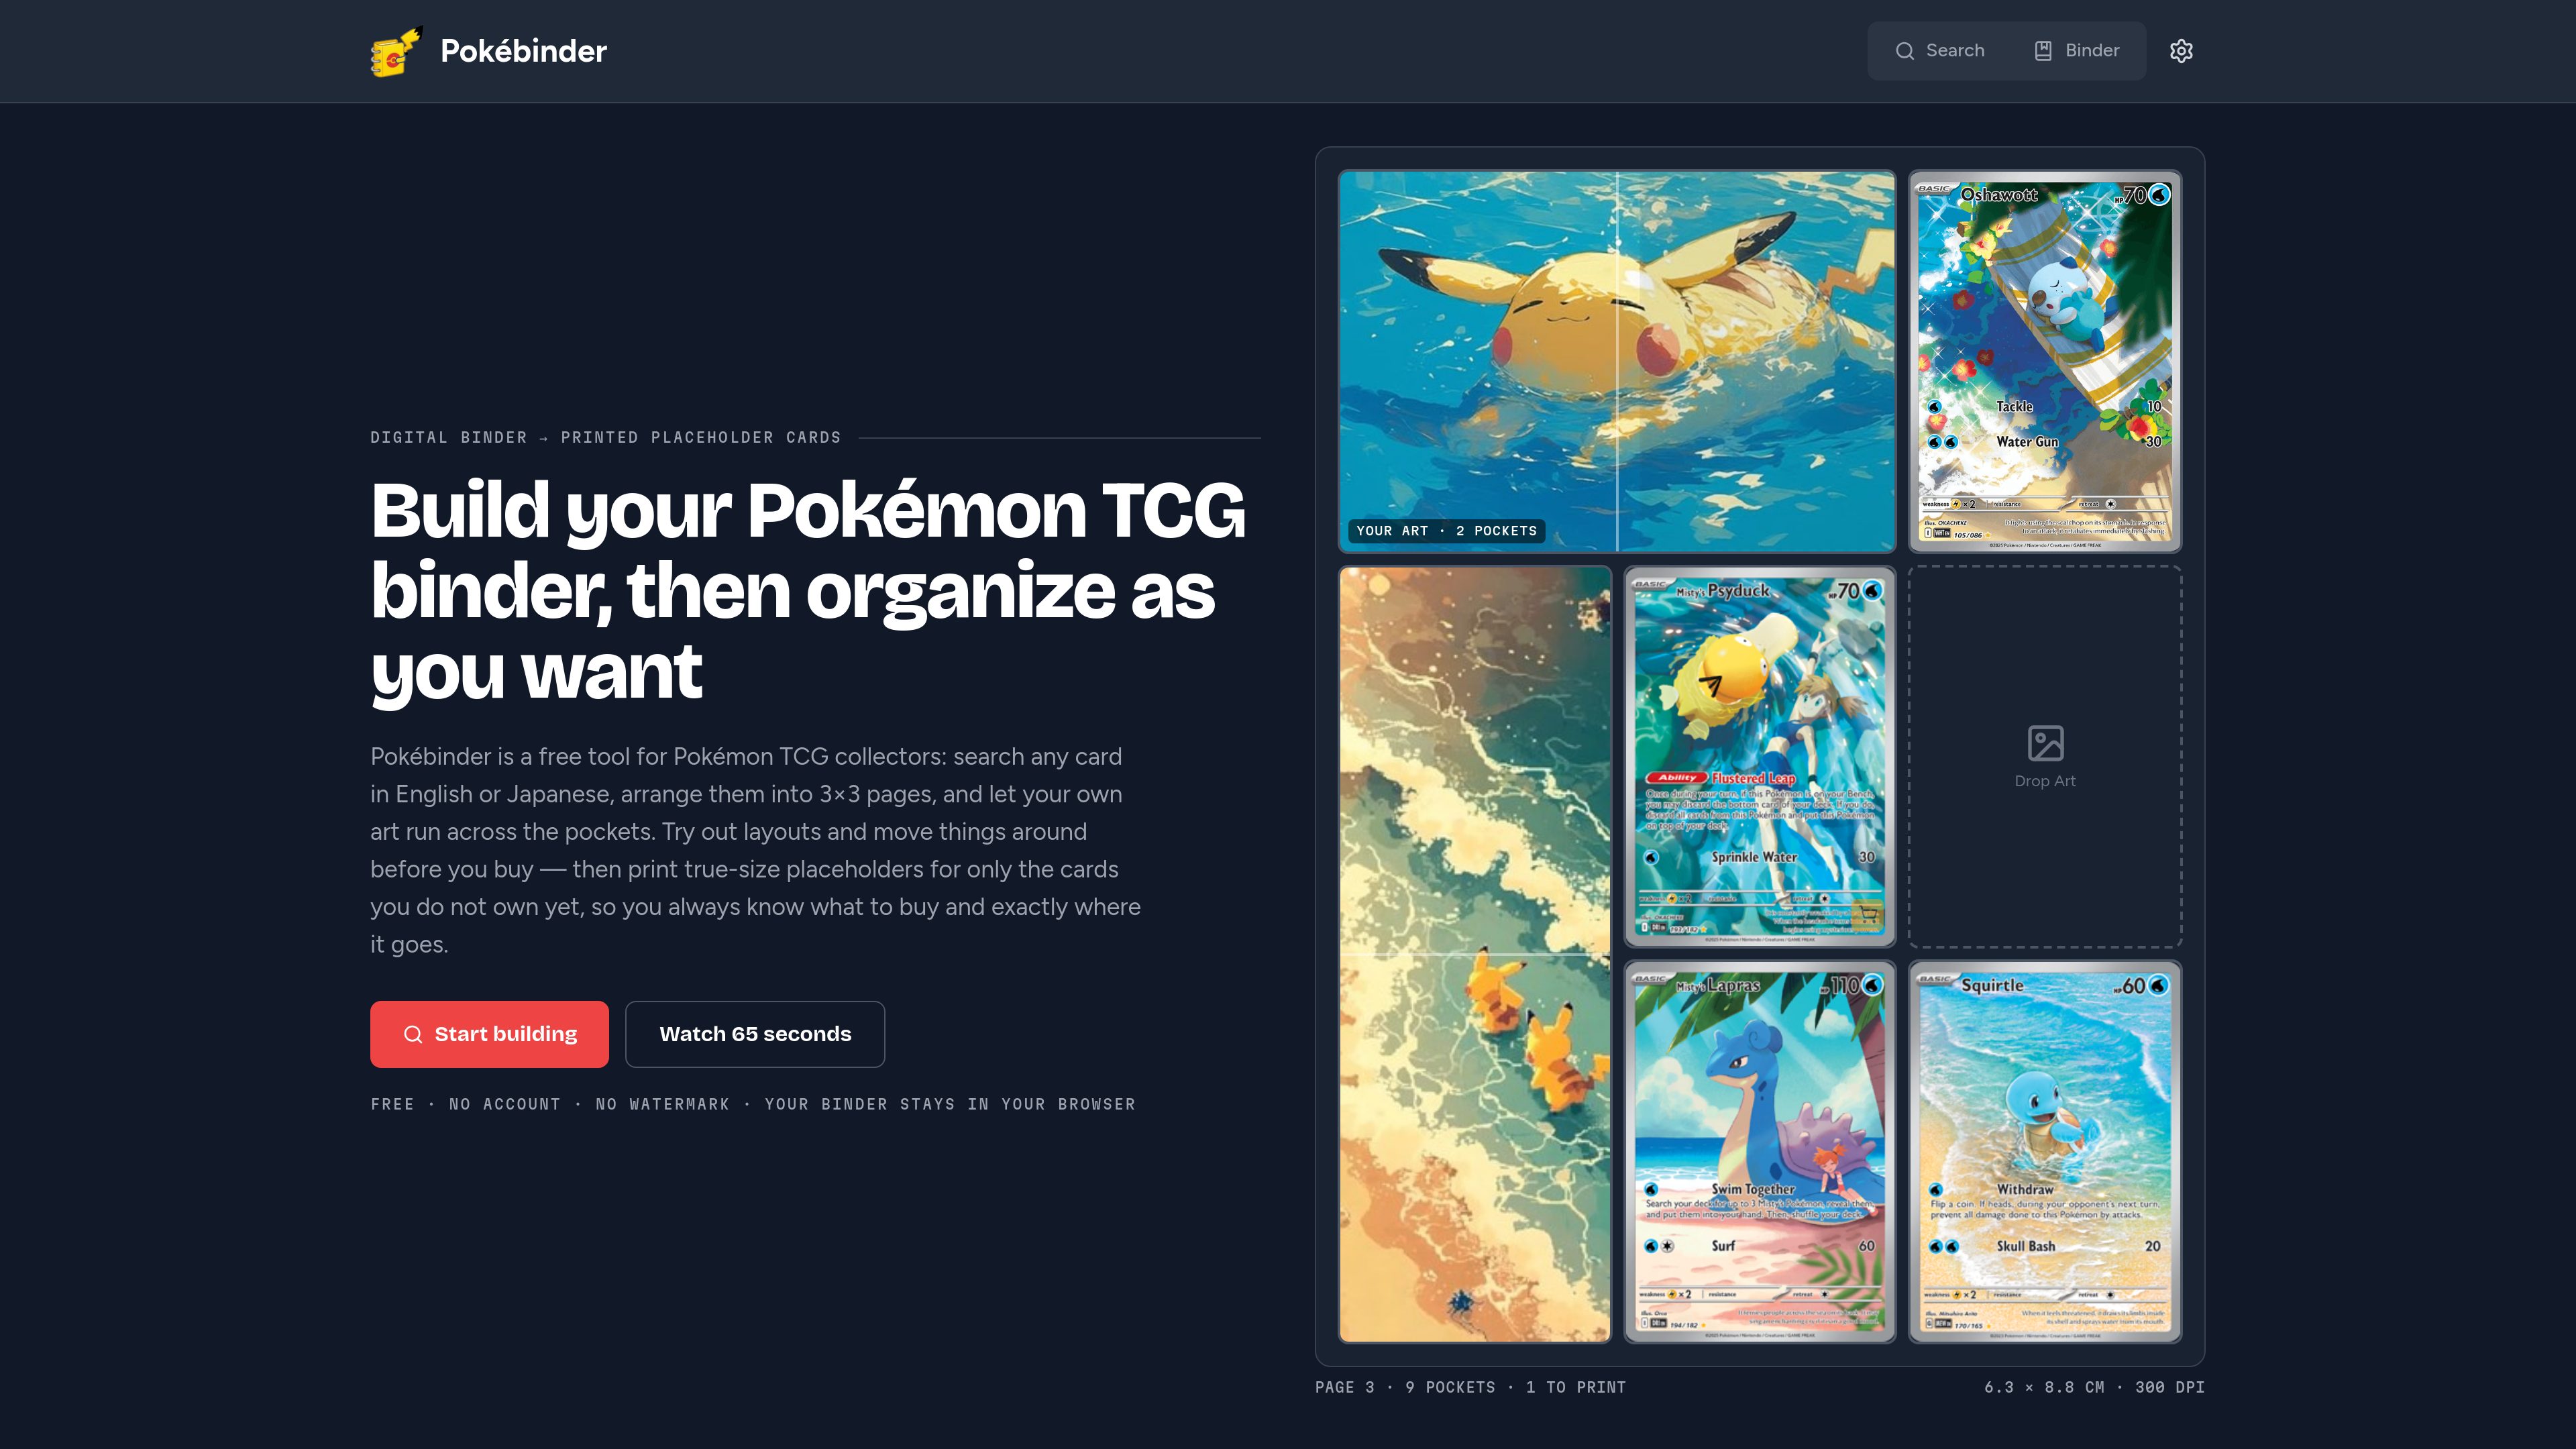Click the Watch 65 seconds button
Viewport: 2576px width, 1449px height.
pyautogui.click(x=755, y=1034)
